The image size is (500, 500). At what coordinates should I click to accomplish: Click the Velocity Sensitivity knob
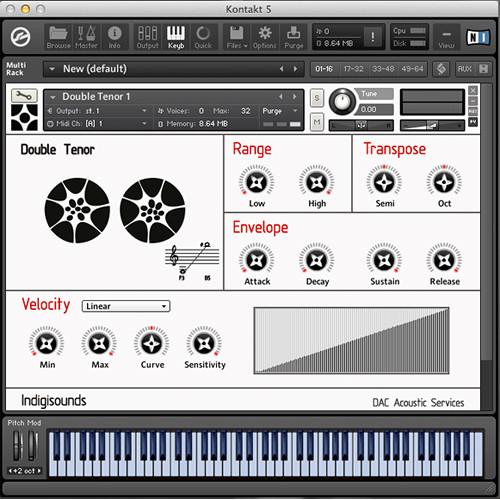click(204, 343)
